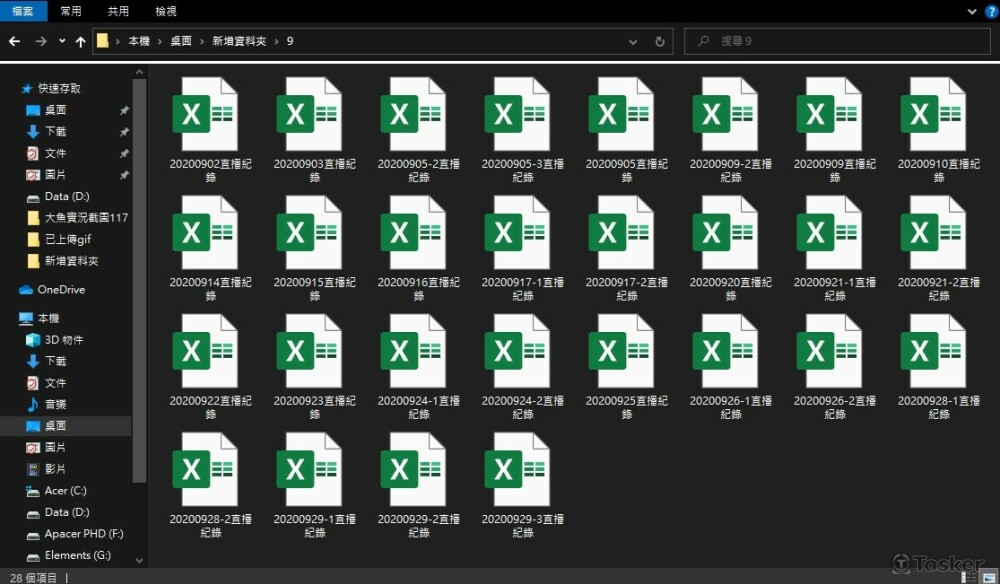This screenshot has height=584, width=1000.
Task: Click 桌面 in the address breadcrumb
Action: tap(181, 42)
